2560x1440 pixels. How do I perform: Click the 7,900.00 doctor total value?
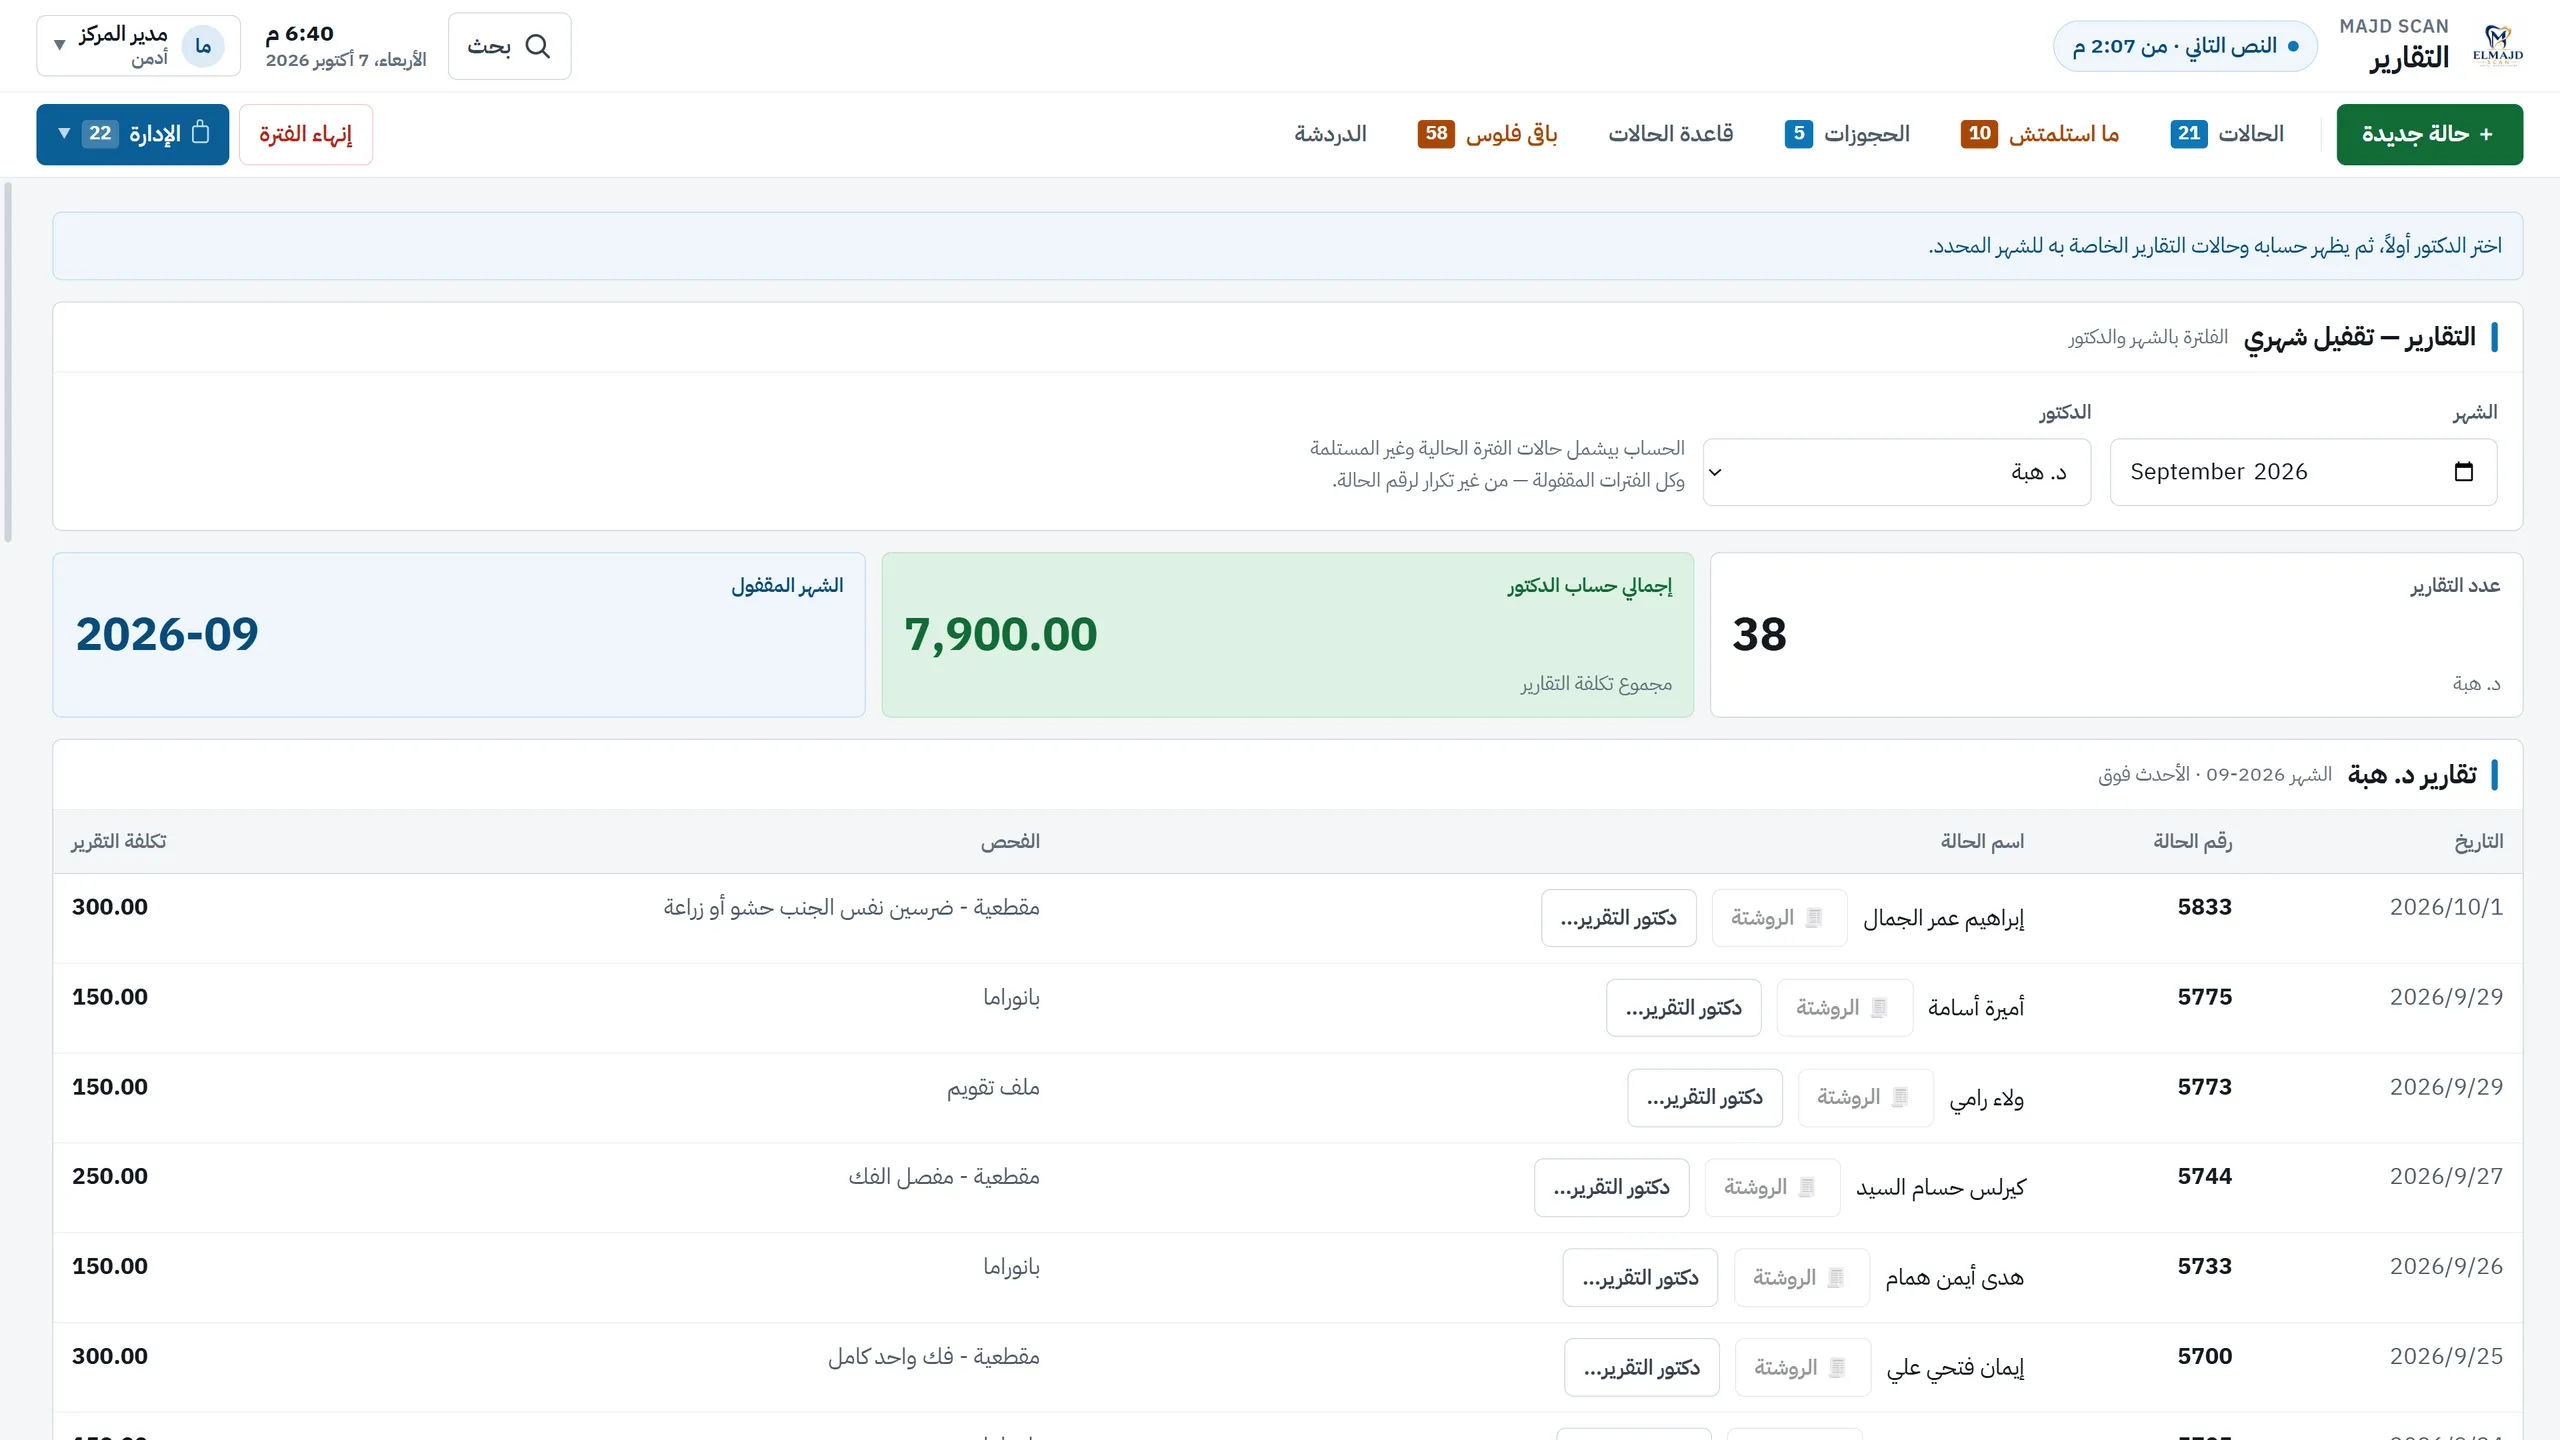1001,634
